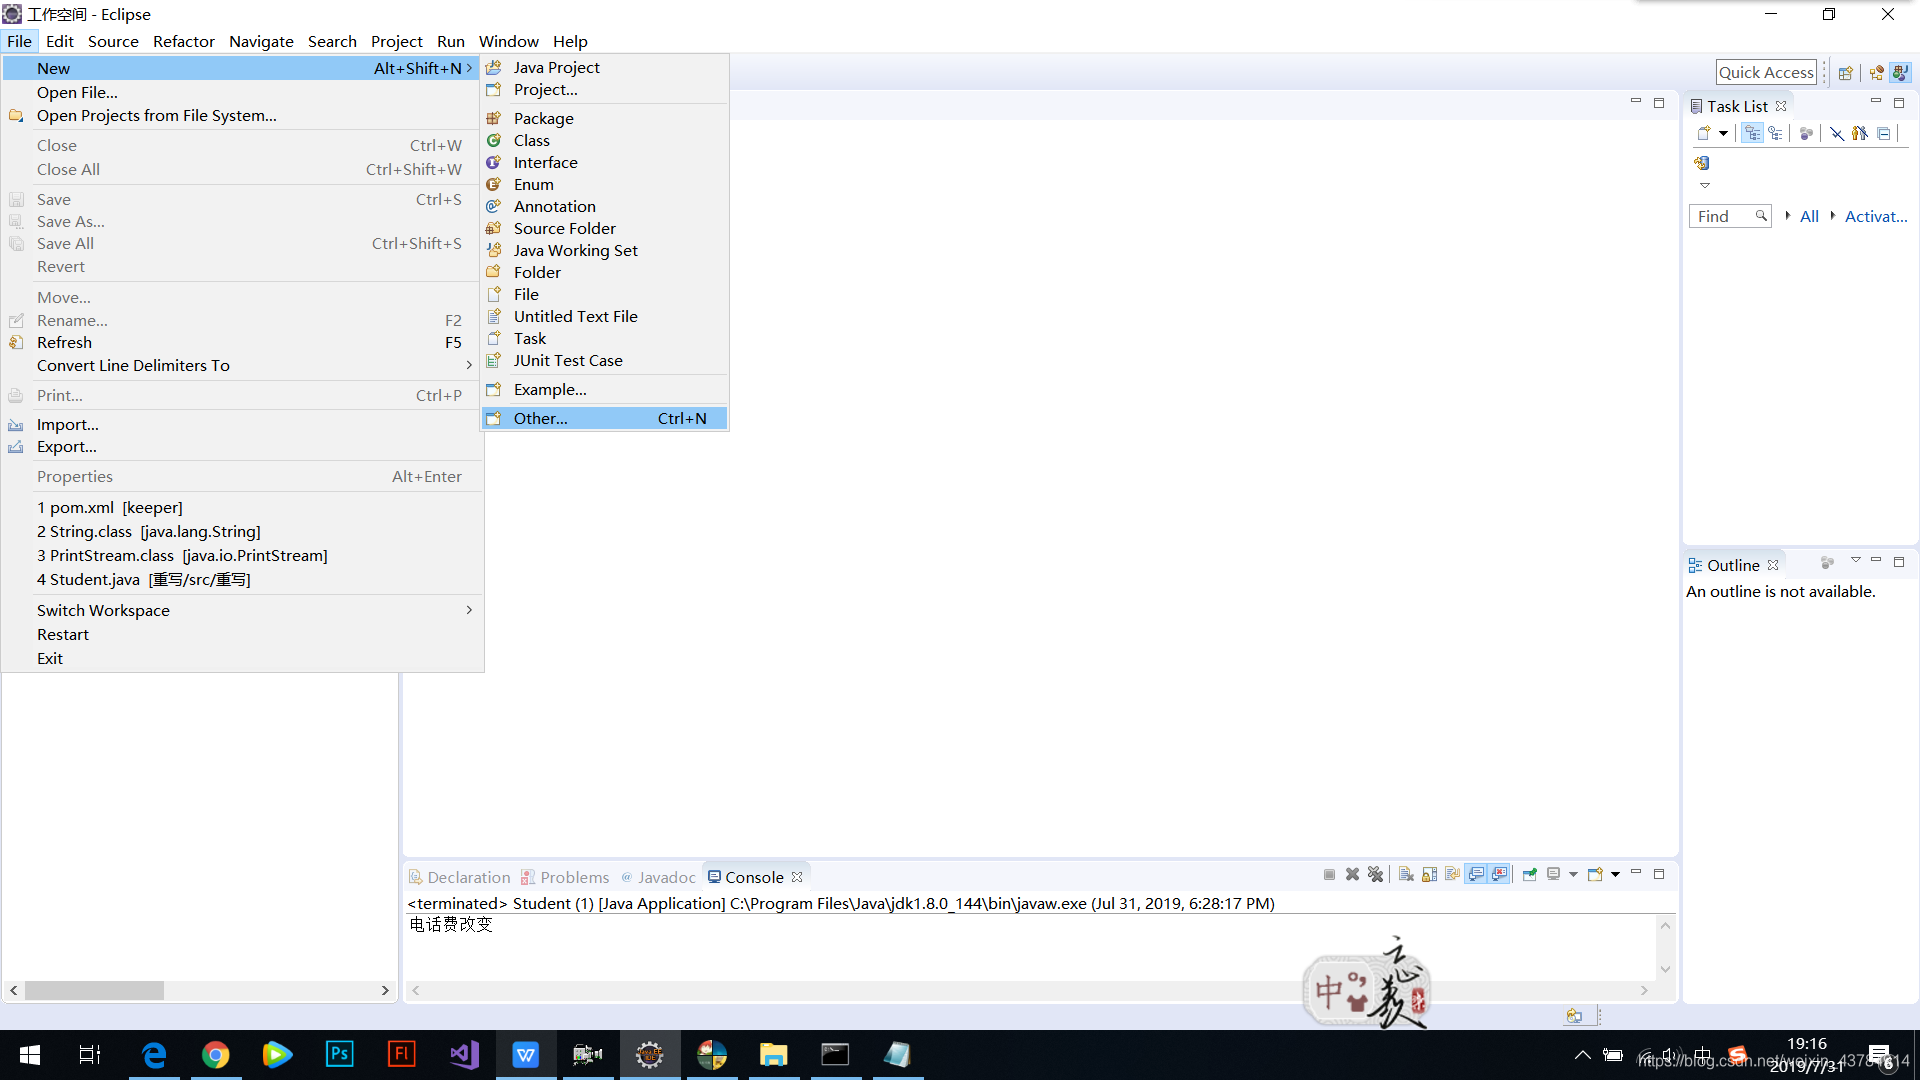Toggle Hide Completed Tasks icon
Screen dimensions: 1920x1080
point(1837,133)
